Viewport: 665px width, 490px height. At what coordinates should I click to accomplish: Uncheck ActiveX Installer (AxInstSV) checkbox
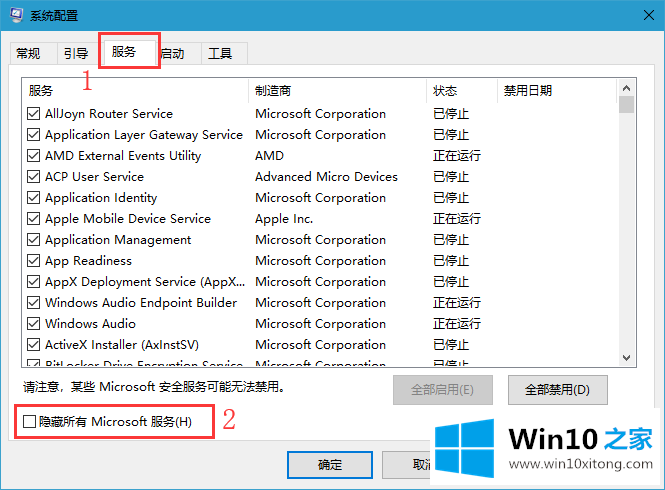point(34,344)
